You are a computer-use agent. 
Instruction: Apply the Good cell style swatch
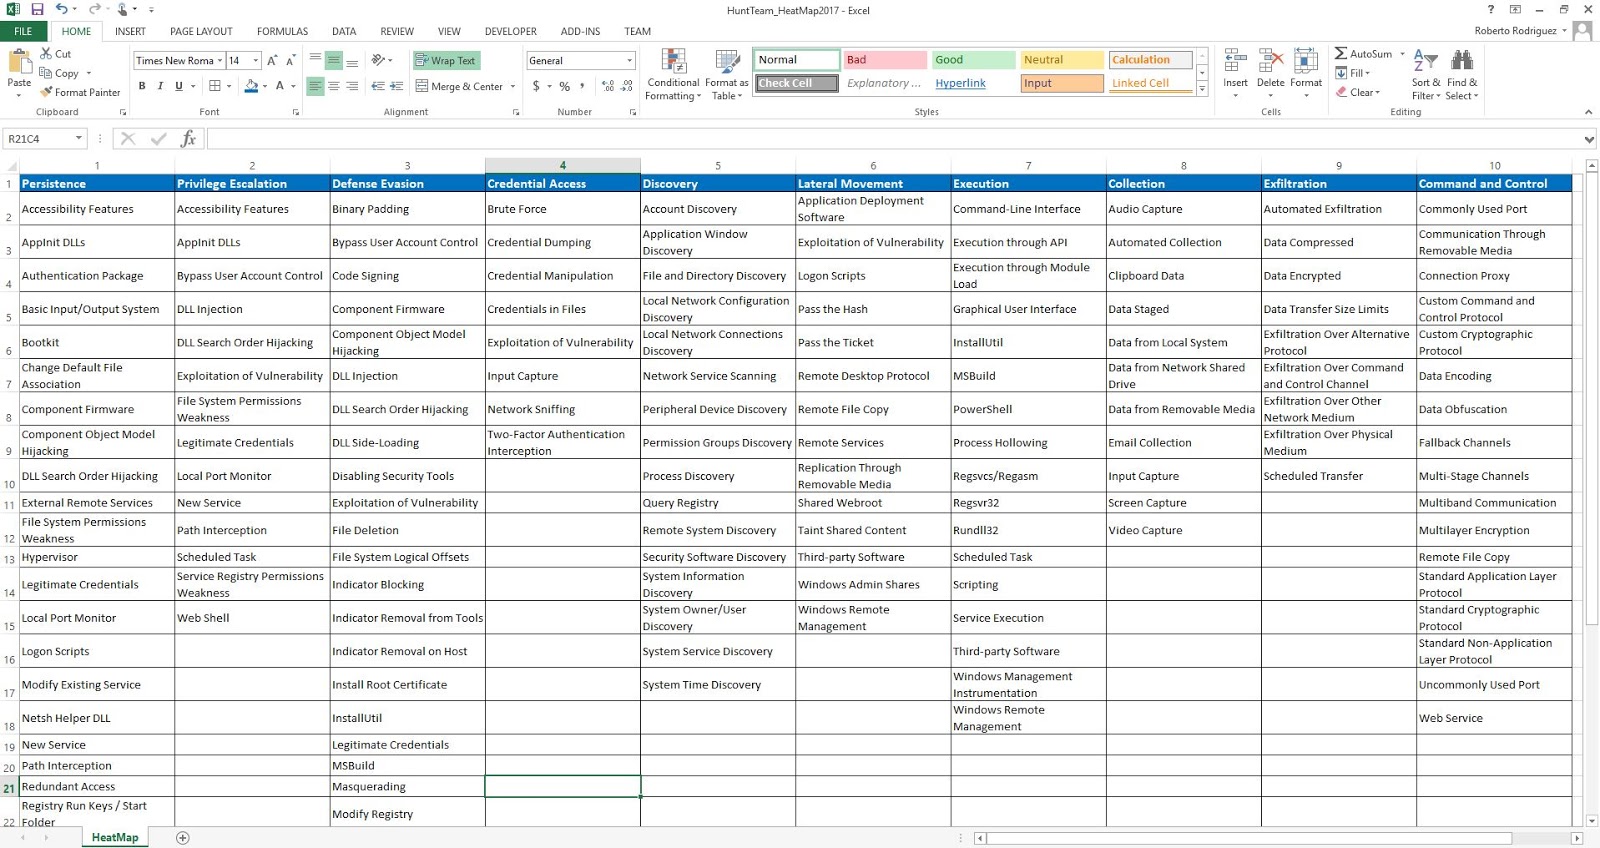[x=973, y=60]
